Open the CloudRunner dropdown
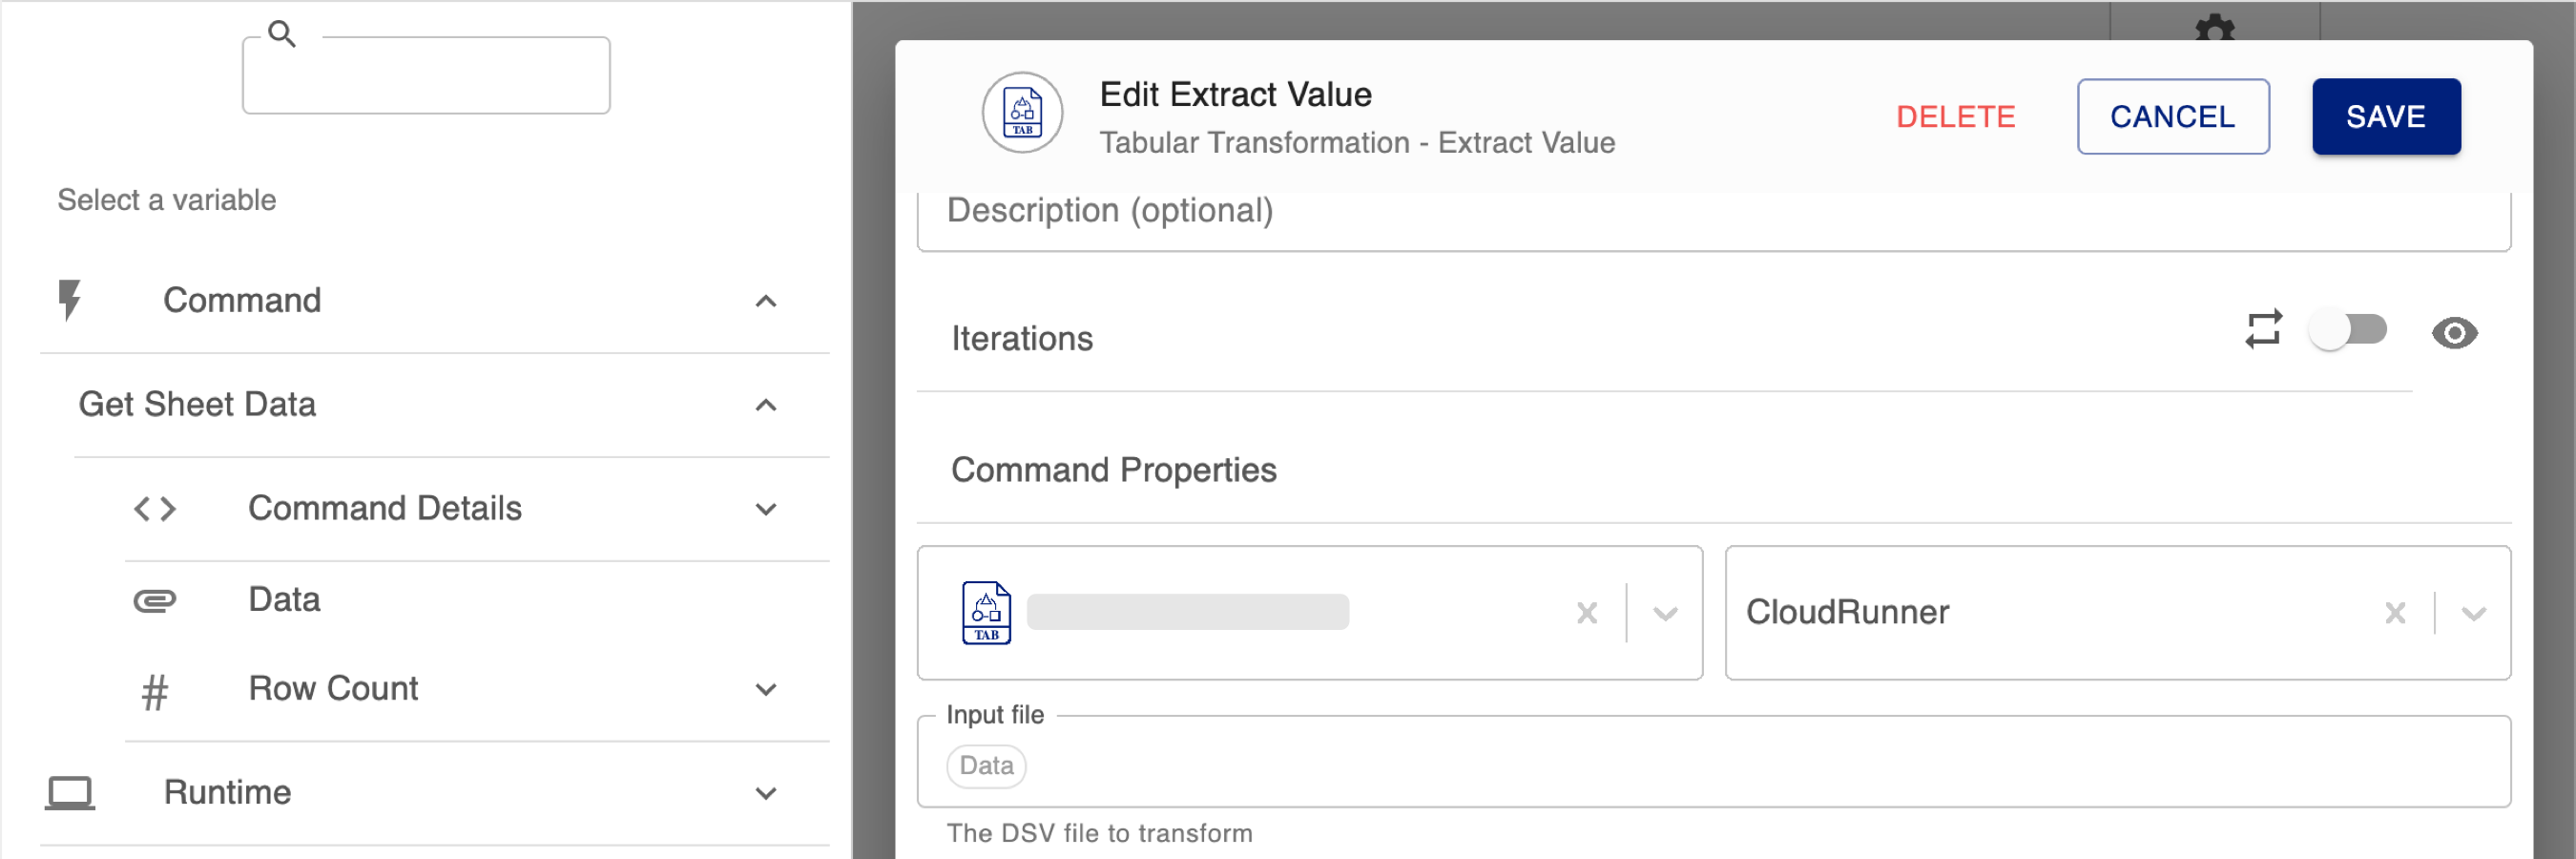This screenshot has width=2576, height=859. tap(2474, 615)
